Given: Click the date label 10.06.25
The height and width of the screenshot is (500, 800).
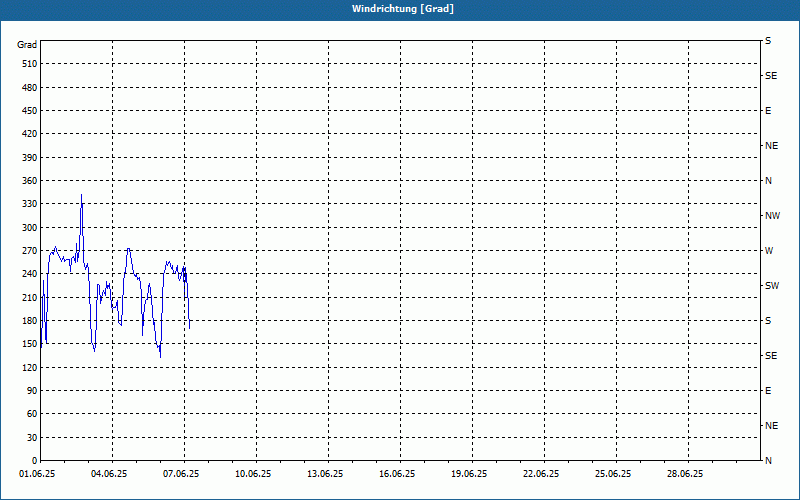Looking at the screenshot, I should click(253, 474).
